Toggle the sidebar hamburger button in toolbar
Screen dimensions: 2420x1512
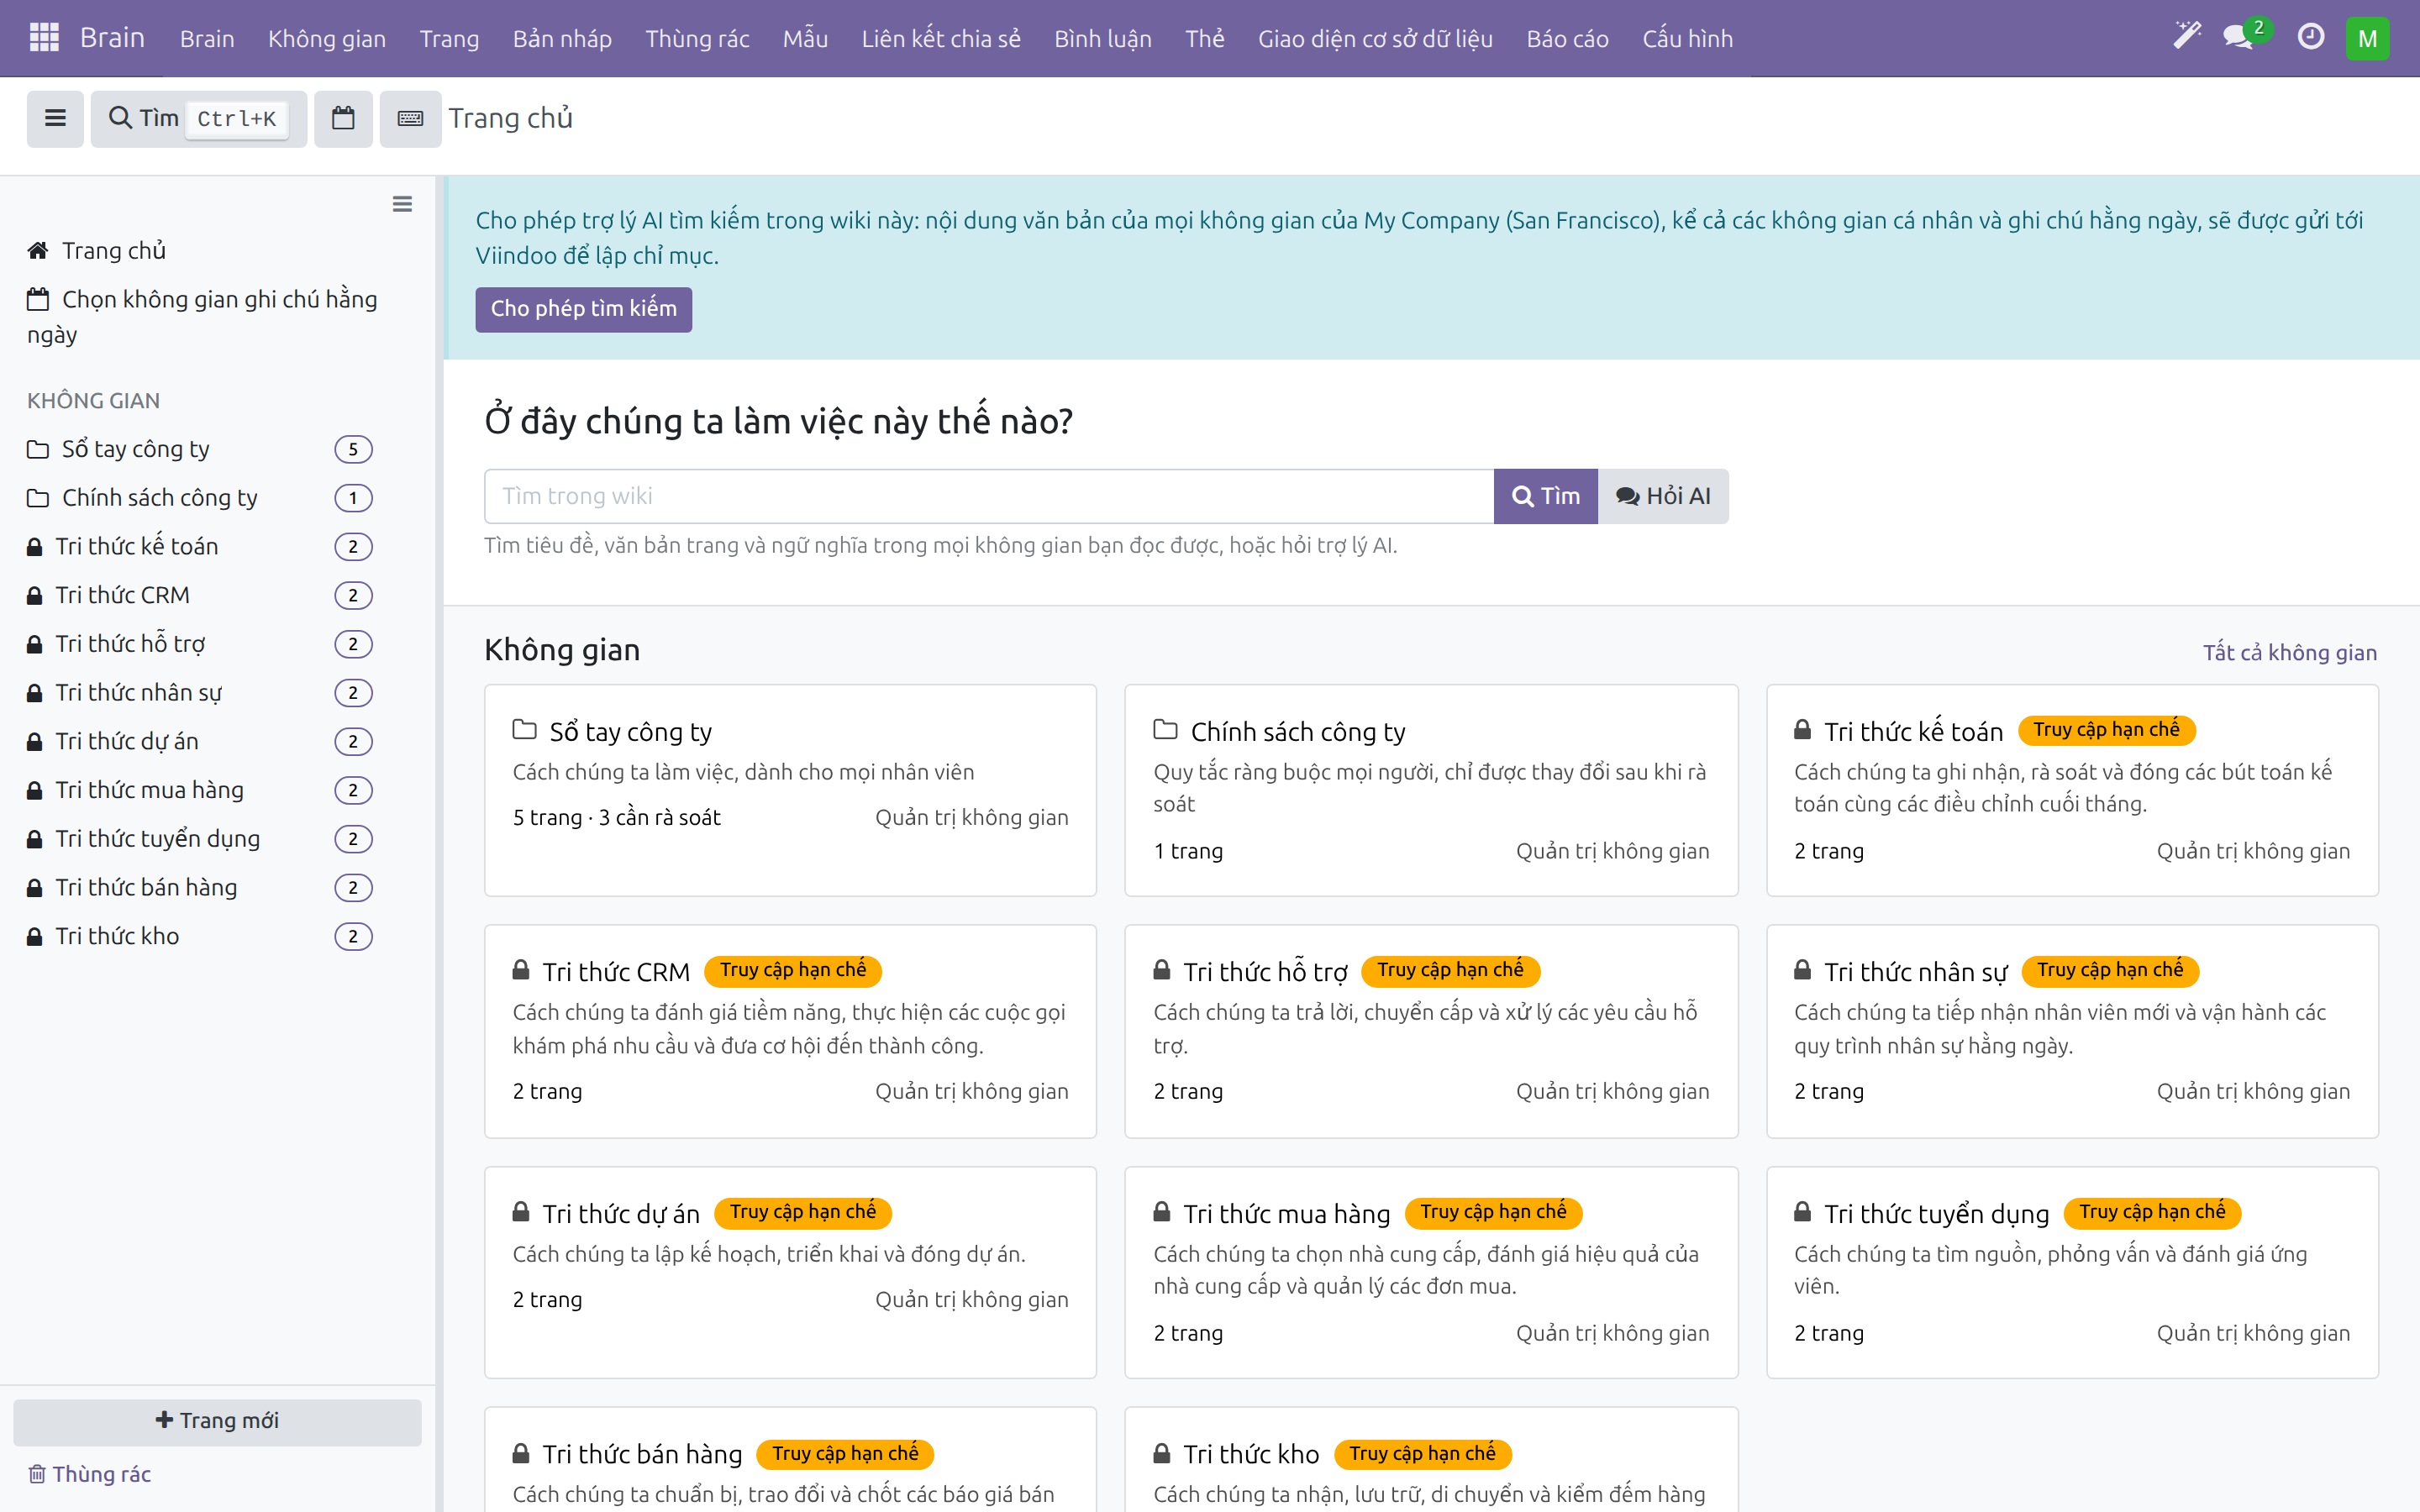click(x=55, y=118)
